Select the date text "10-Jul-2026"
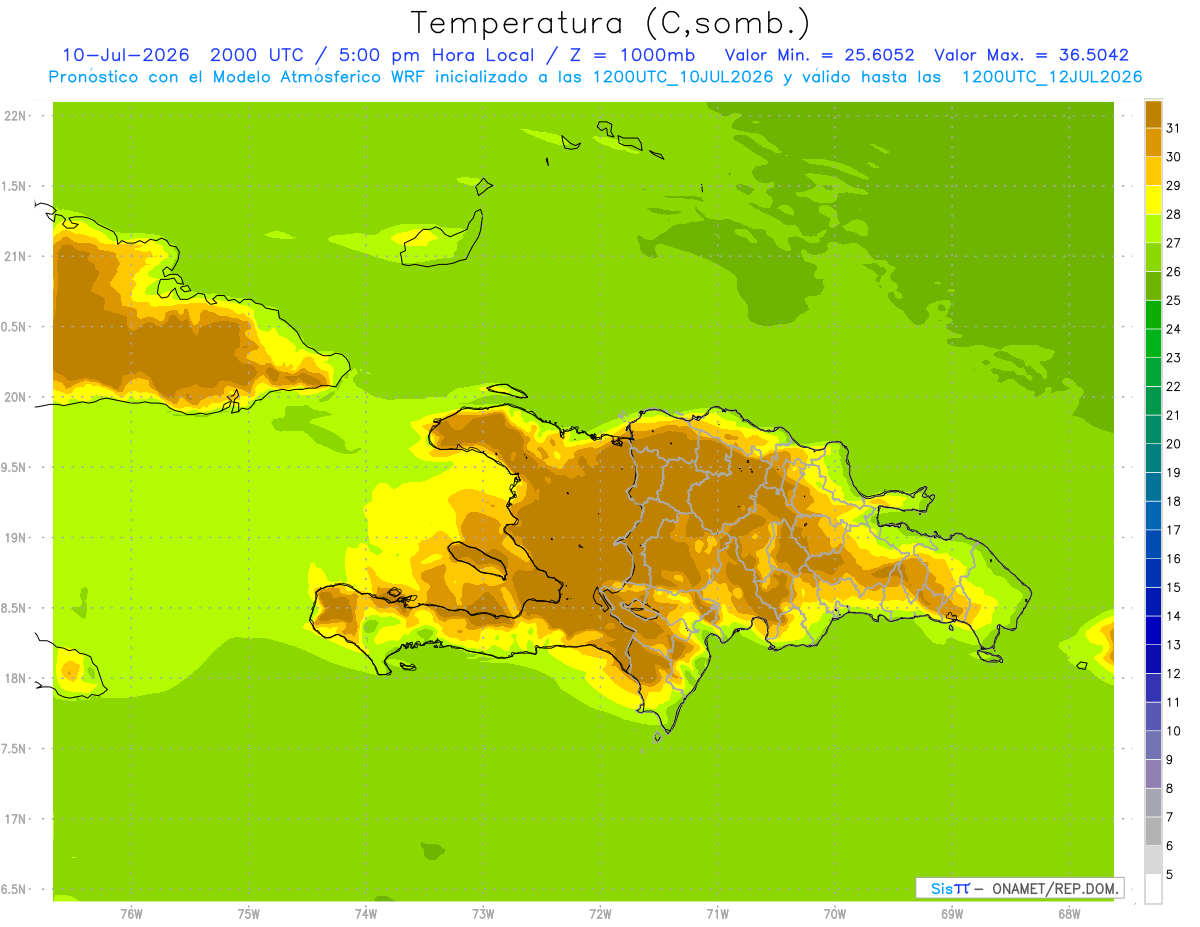The image size is (1200, 927). pyautogui.click(x=126, y=56)
